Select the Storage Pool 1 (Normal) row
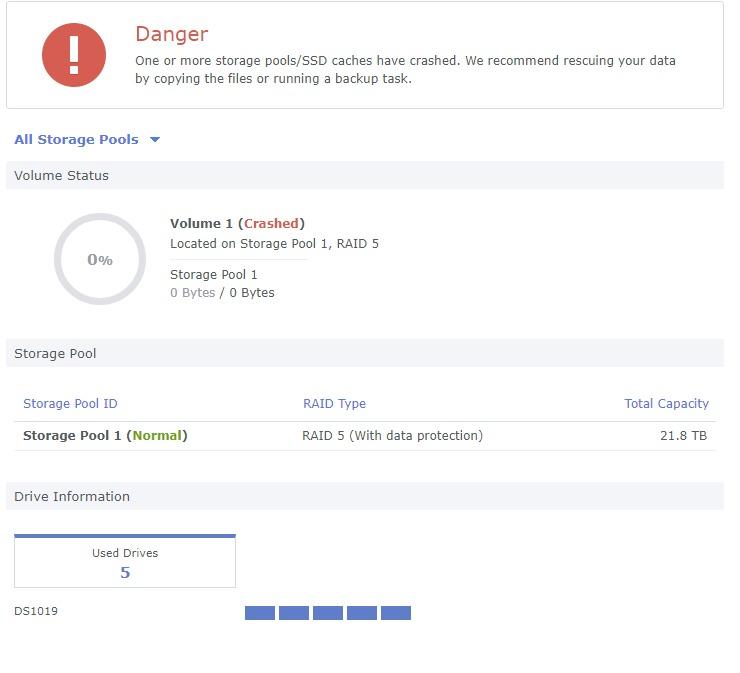Screen dimensions: 740x673 click(x=365, y=436)
